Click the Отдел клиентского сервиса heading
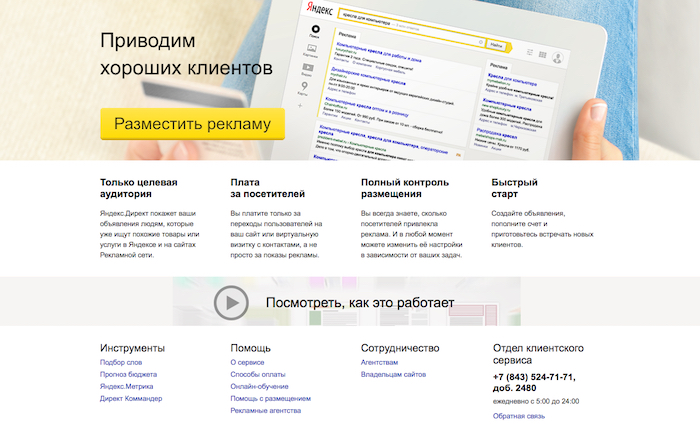 click(x=538, y=354)
